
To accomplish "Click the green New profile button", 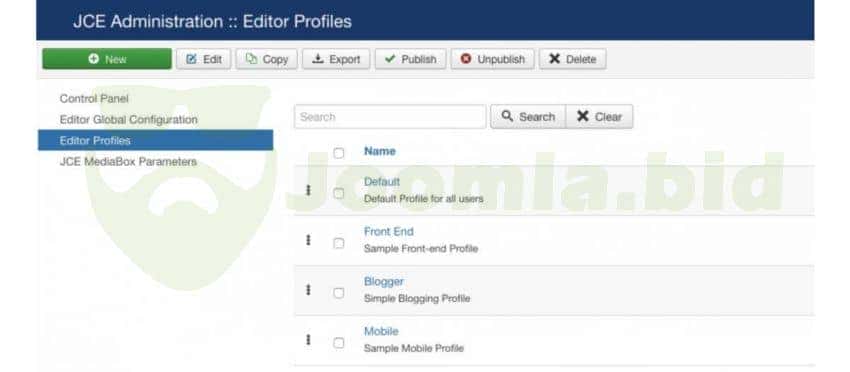I will point(107,59).
